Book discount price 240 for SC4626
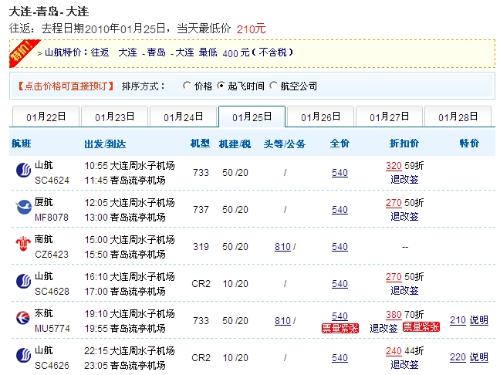 (x=393, y=351)
